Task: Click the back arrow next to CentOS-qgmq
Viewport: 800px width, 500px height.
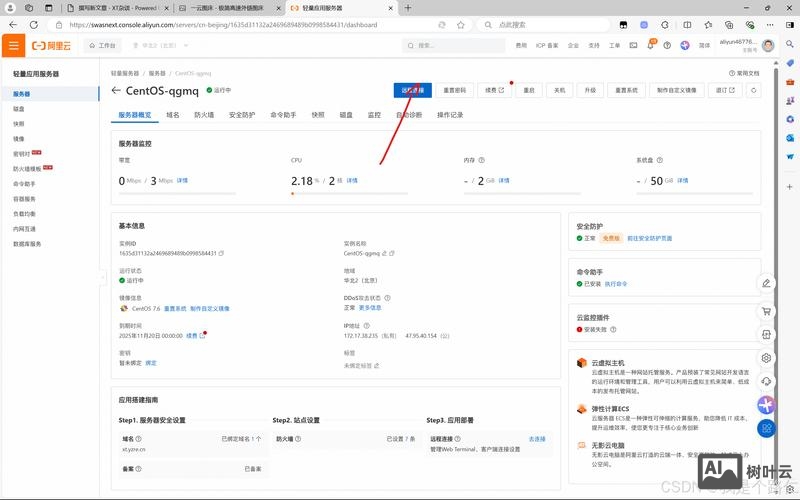Action: pos(116,90)
